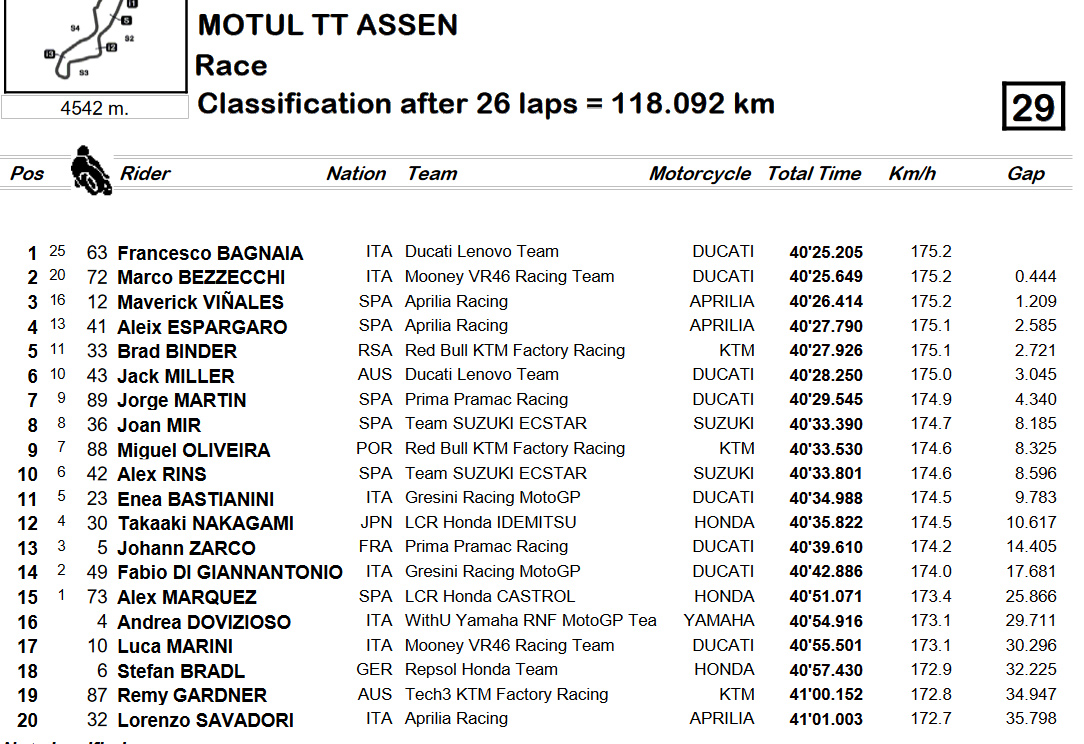Select Takaaki NAKAGAMI in the results

coord(205,523)
